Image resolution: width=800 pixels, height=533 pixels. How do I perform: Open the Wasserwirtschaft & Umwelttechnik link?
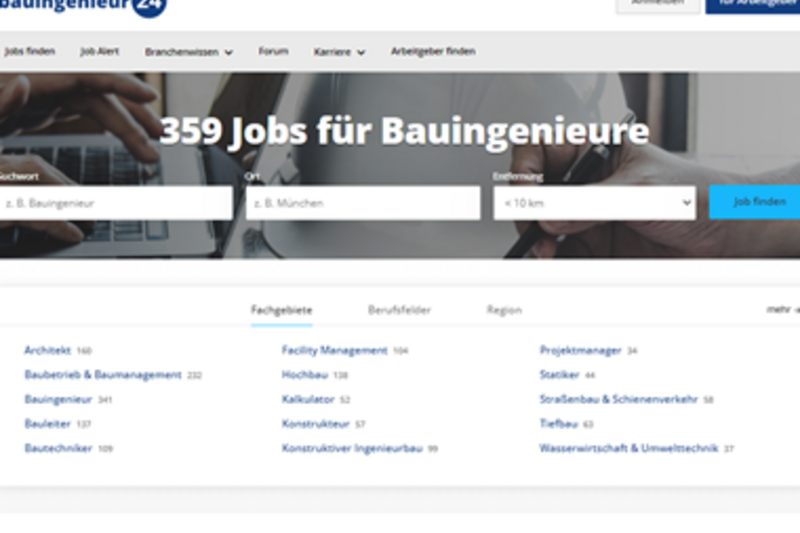tap(628, 449)
